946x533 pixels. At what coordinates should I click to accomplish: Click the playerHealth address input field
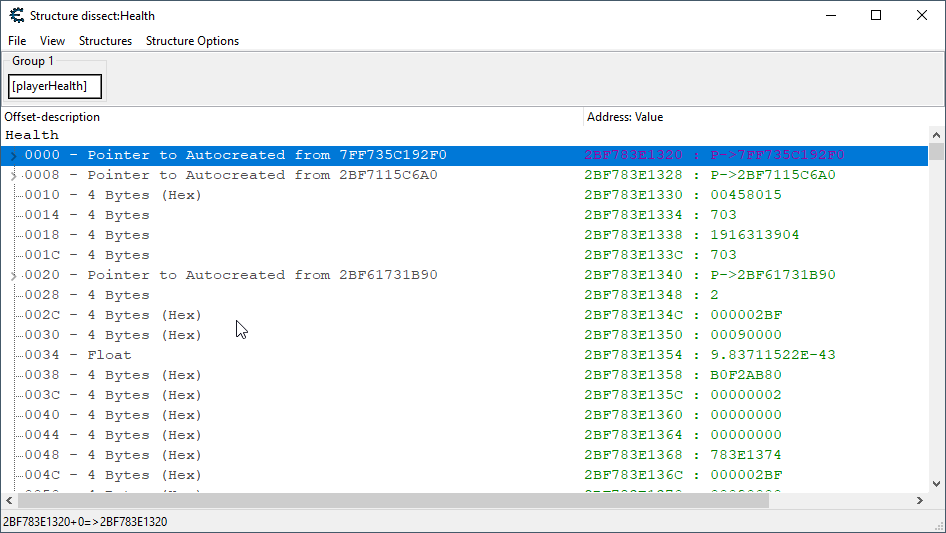[55, 87]
